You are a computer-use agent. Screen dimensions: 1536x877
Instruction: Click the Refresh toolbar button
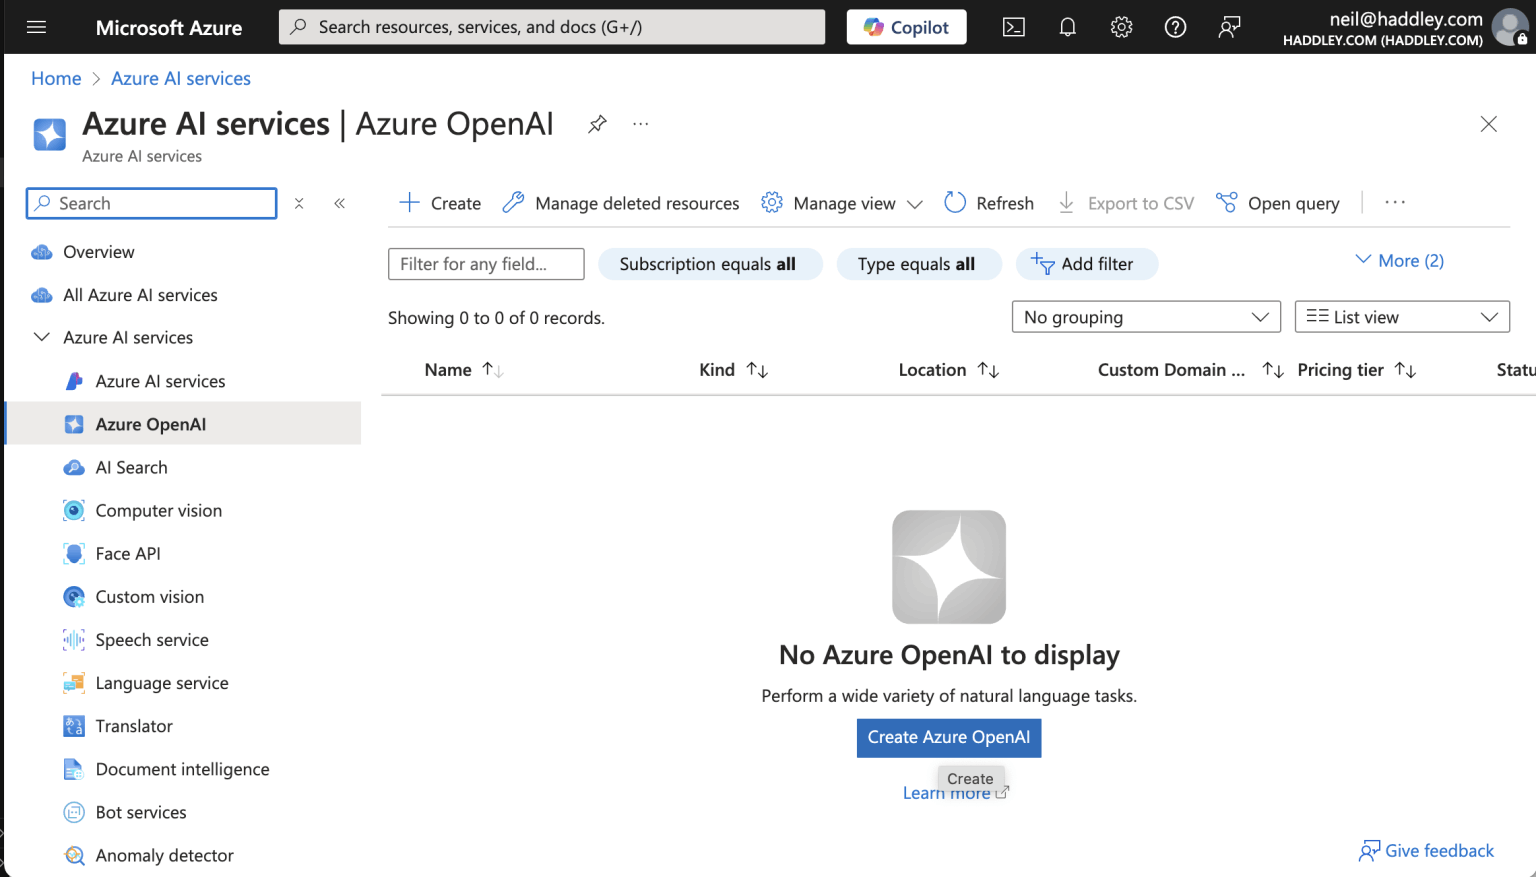[989, 203]
